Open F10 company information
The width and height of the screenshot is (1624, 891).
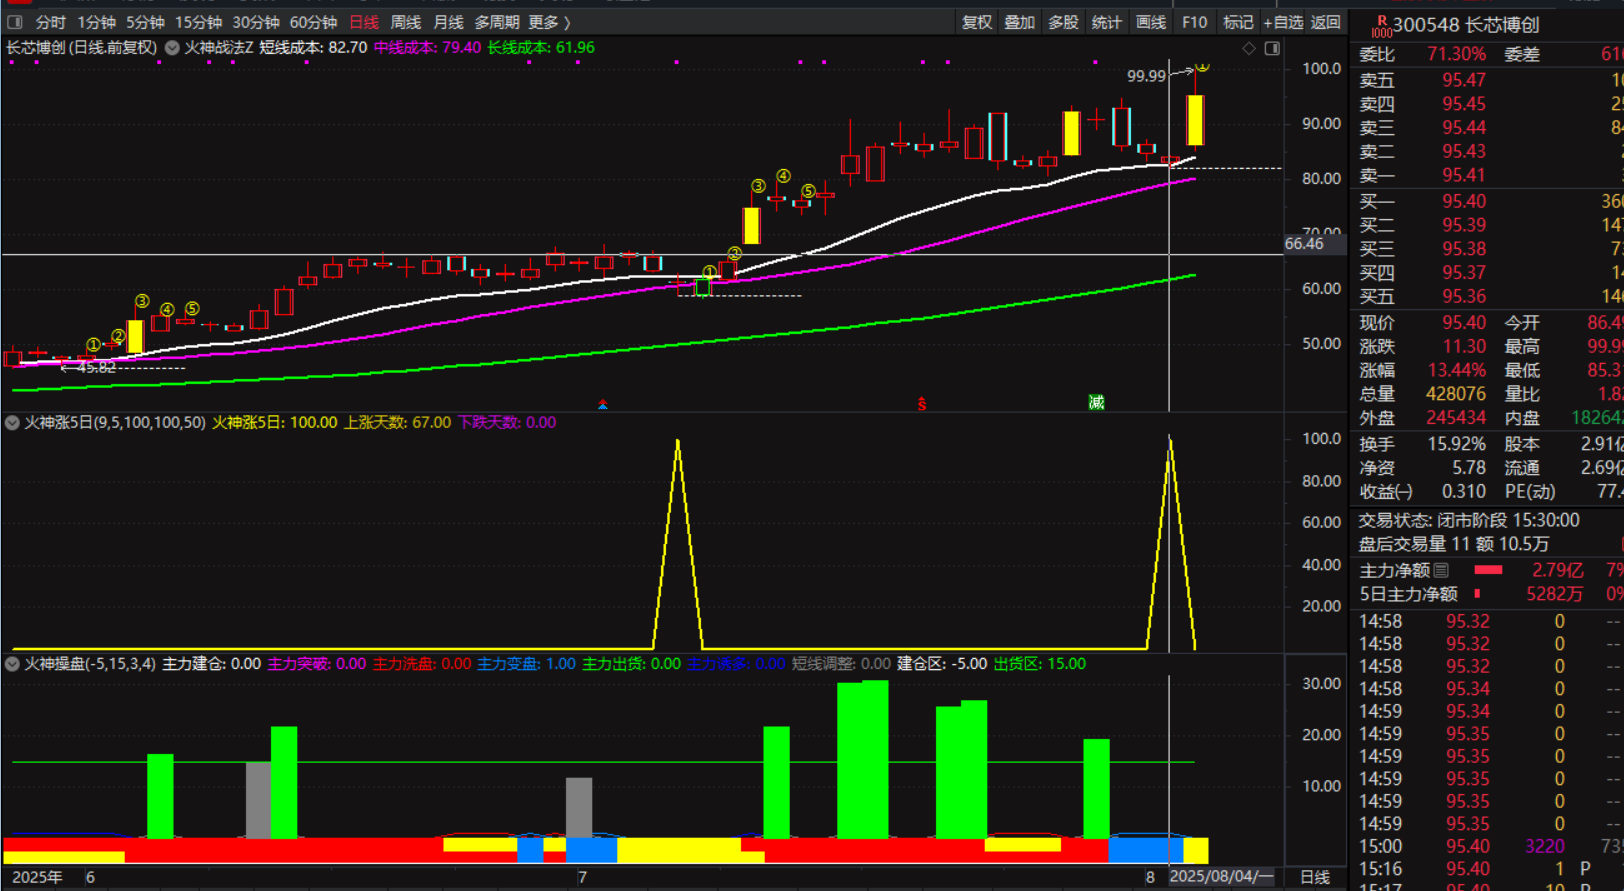(1194, 22)
